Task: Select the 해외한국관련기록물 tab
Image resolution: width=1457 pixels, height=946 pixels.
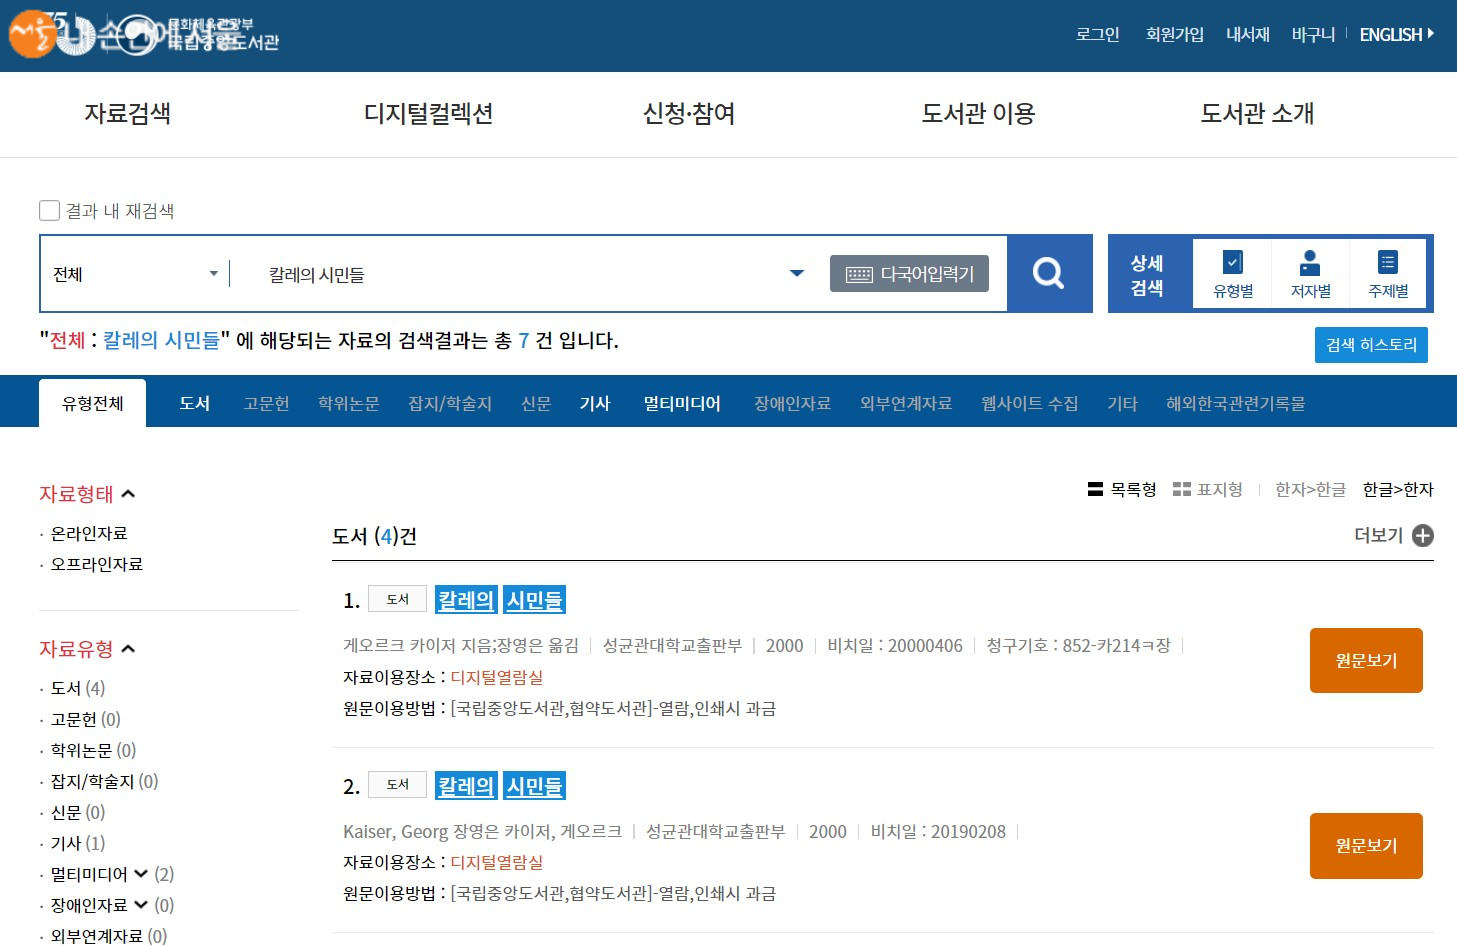Action: pyautogui.click(x=1236, y=403)
